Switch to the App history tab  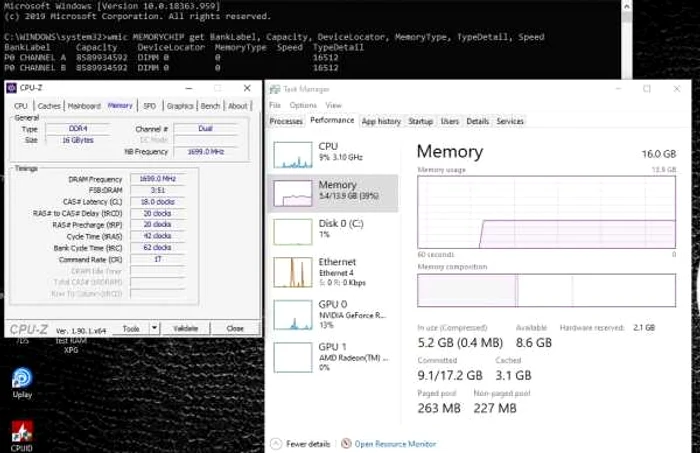381,121
